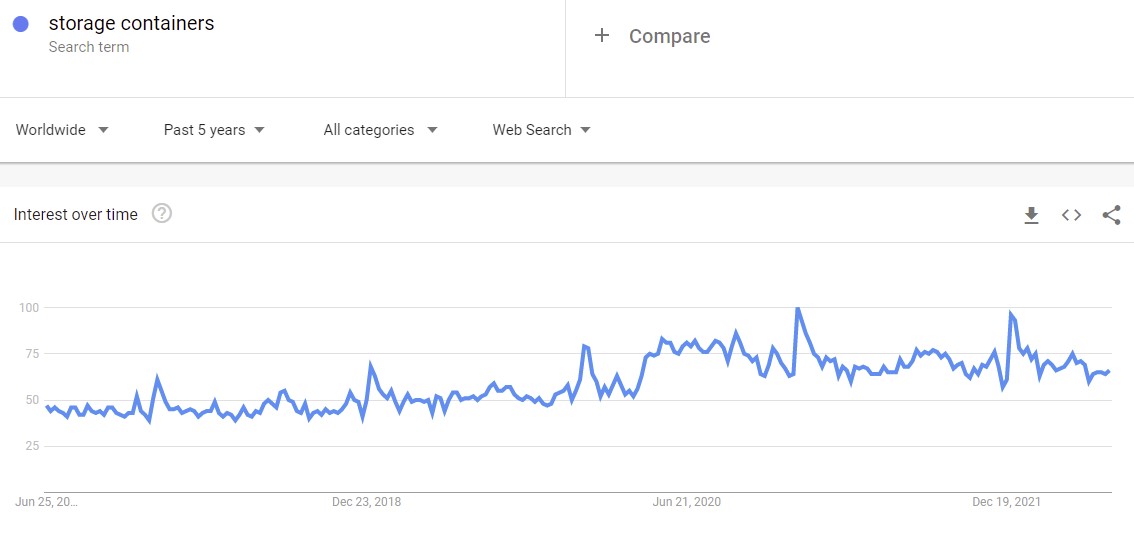
Task: Click the embed code icon
Action: [1071, 215]
